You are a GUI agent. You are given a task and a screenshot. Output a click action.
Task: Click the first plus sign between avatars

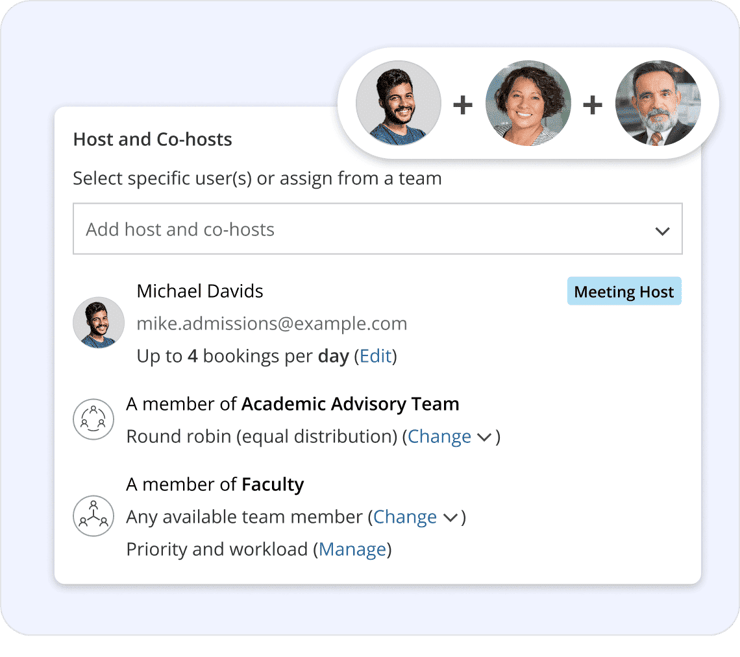(463, 105)
